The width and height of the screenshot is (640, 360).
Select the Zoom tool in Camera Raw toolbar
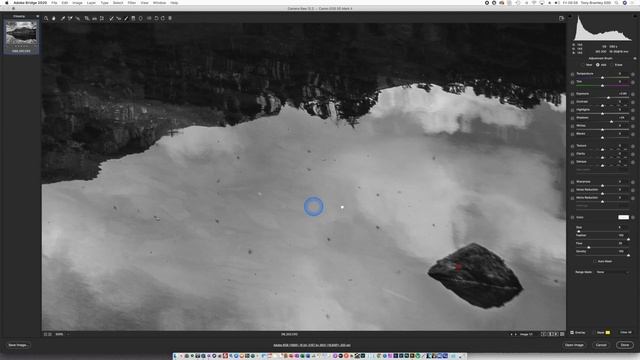pos(46,18)
